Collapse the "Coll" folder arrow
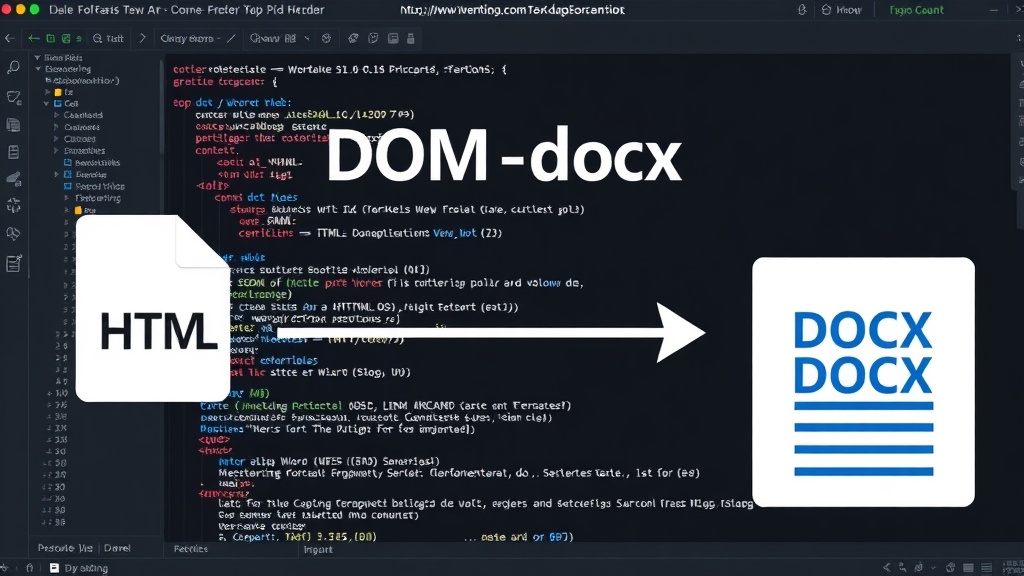 (x=47, y=104)
